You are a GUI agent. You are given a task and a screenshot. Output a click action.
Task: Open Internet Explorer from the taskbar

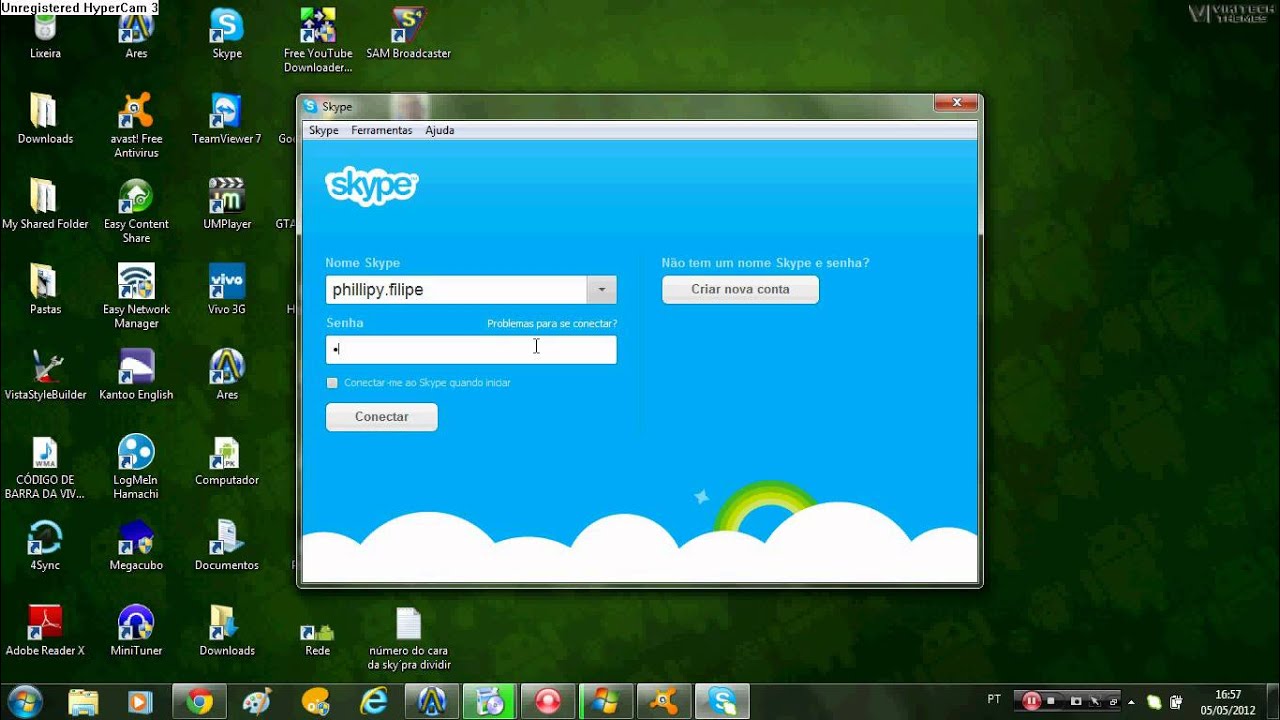(373, 701)
